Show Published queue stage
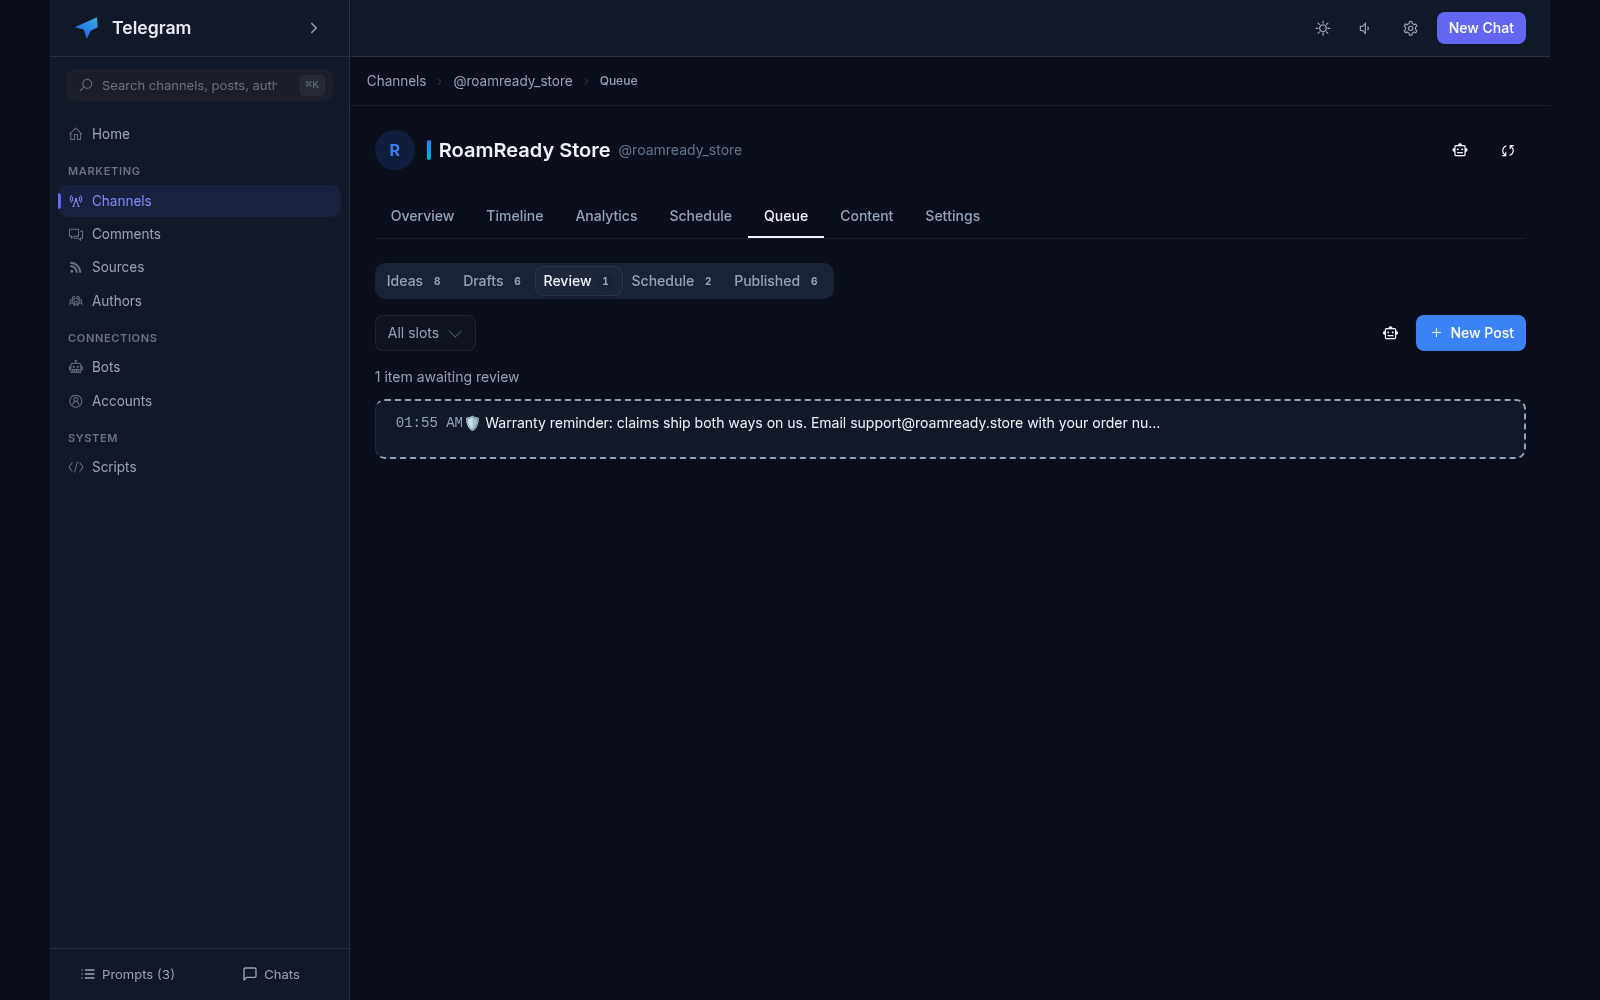The height and width of the screenshot is (1000, 1600). point(777,281)
